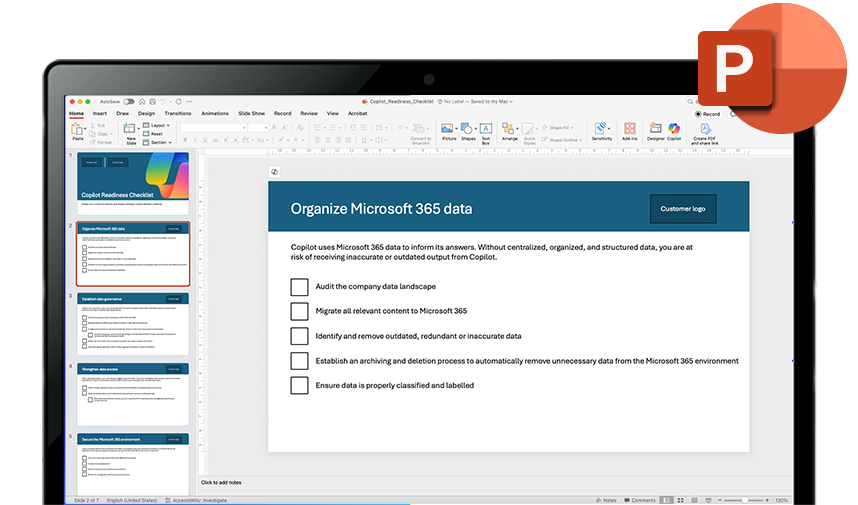Screen dimensions: 858x505
Task: Insert a Text Box from the ribbon
Action: tap(486, 129)
